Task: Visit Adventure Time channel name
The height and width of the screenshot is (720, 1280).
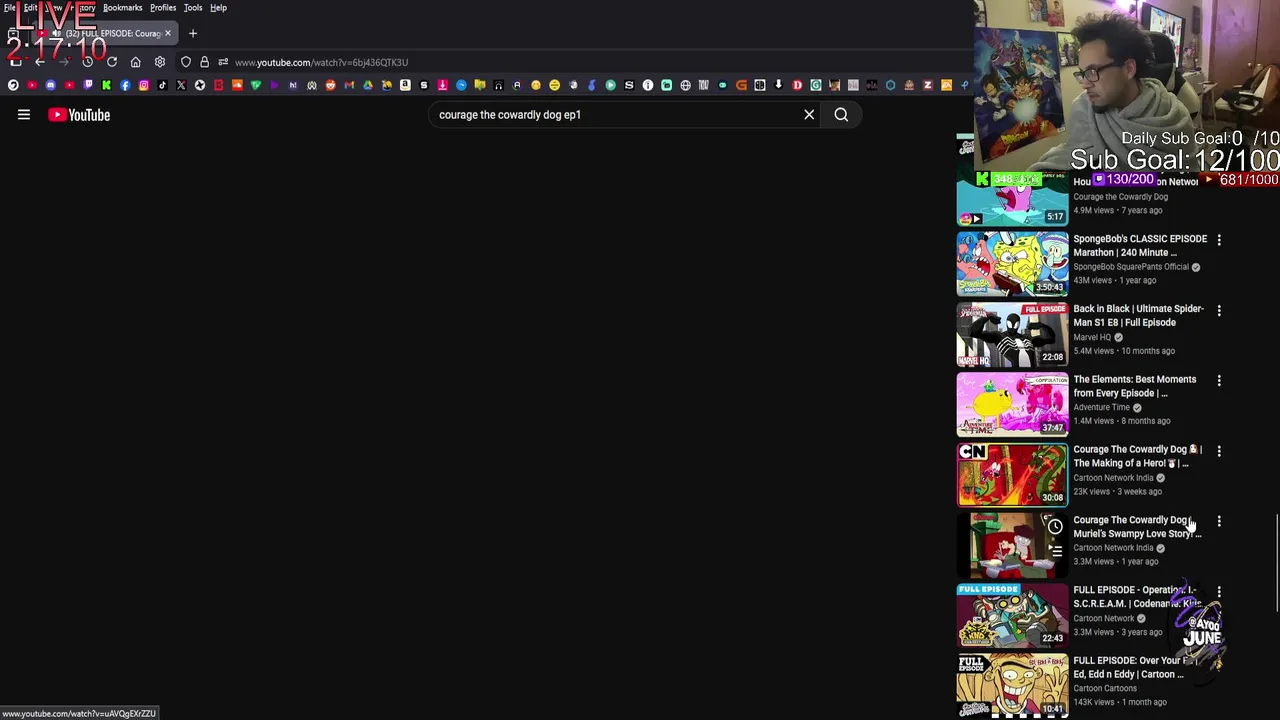Action: tap(1101, 407)
